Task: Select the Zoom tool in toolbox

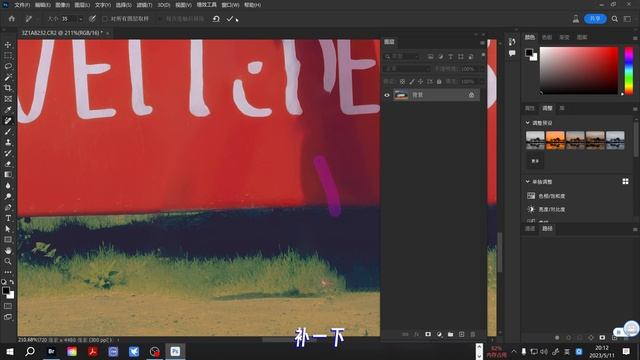Action: pyautogui.click(x=8, y=261)
